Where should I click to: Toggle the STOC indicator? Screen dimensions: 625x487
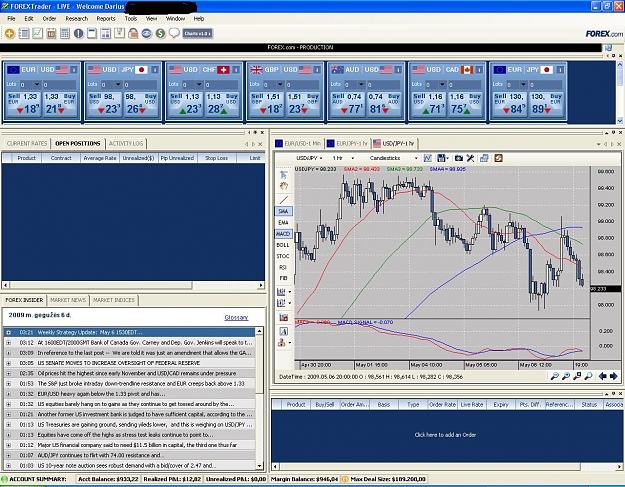(283, 256)
